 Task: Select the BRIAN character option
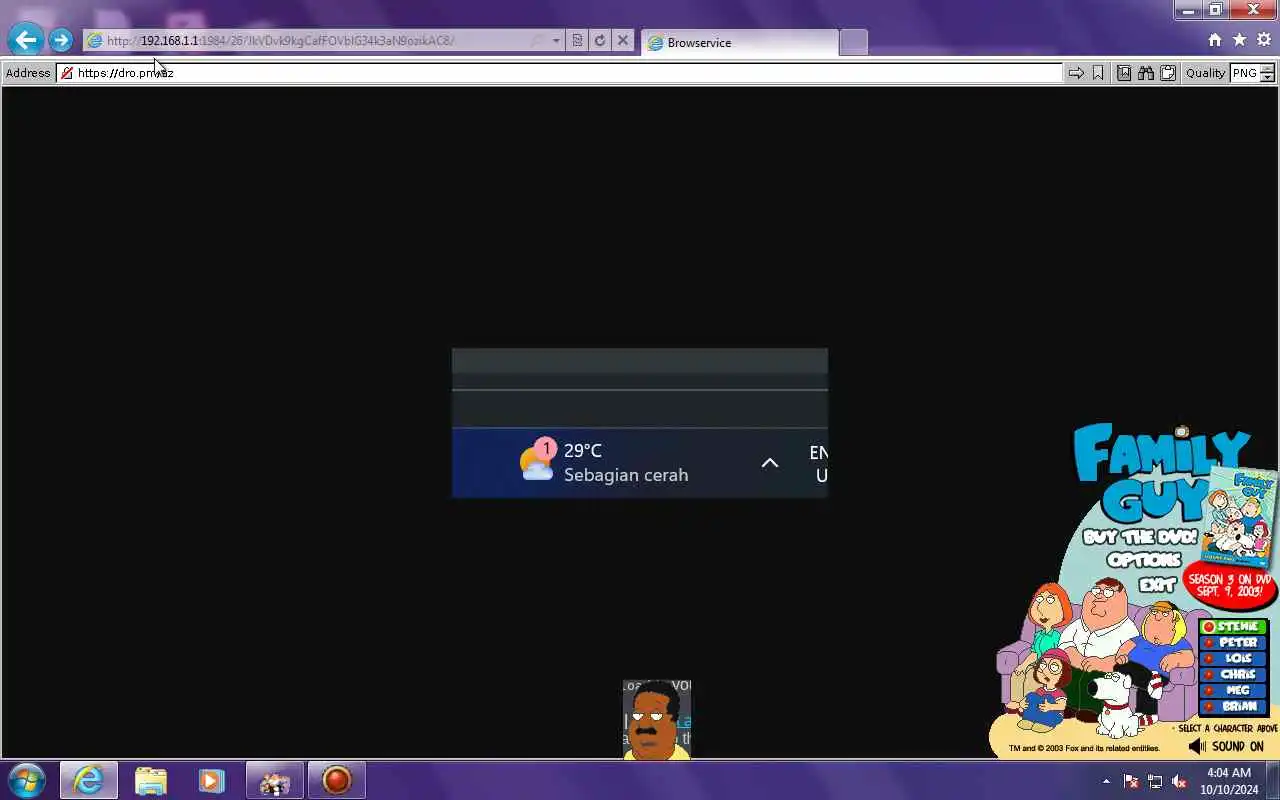point(1233,706)
